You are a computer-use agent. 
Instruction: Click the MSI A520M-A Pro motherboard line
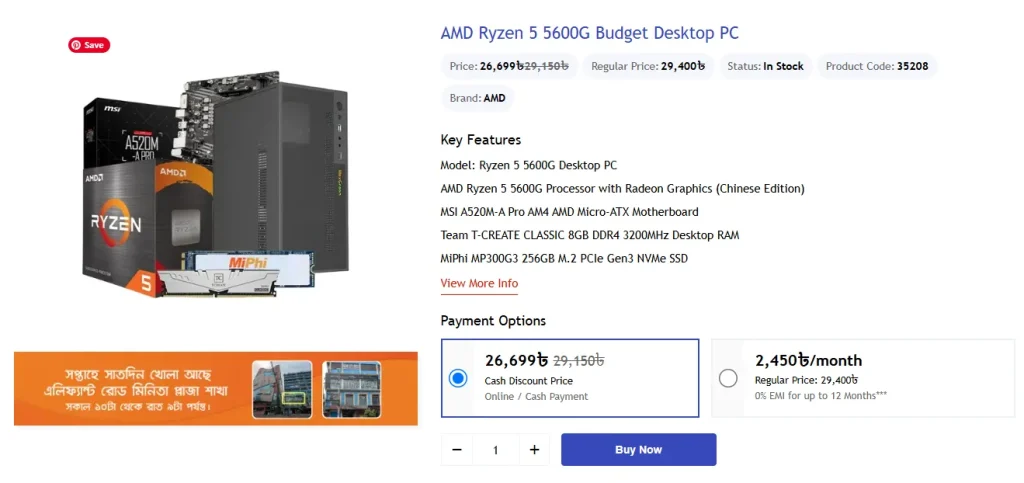click(569, 212)
